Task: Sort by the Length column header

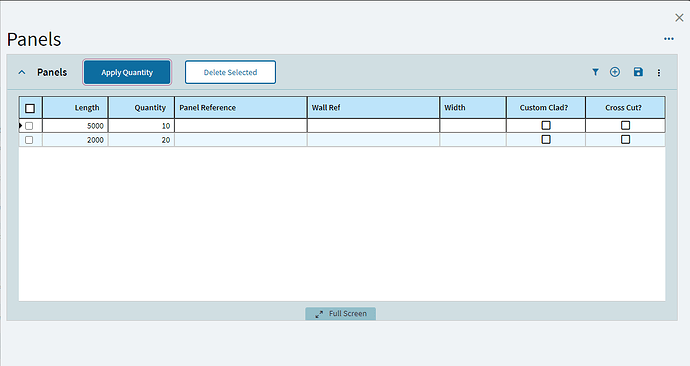Action: pos(75,108)
